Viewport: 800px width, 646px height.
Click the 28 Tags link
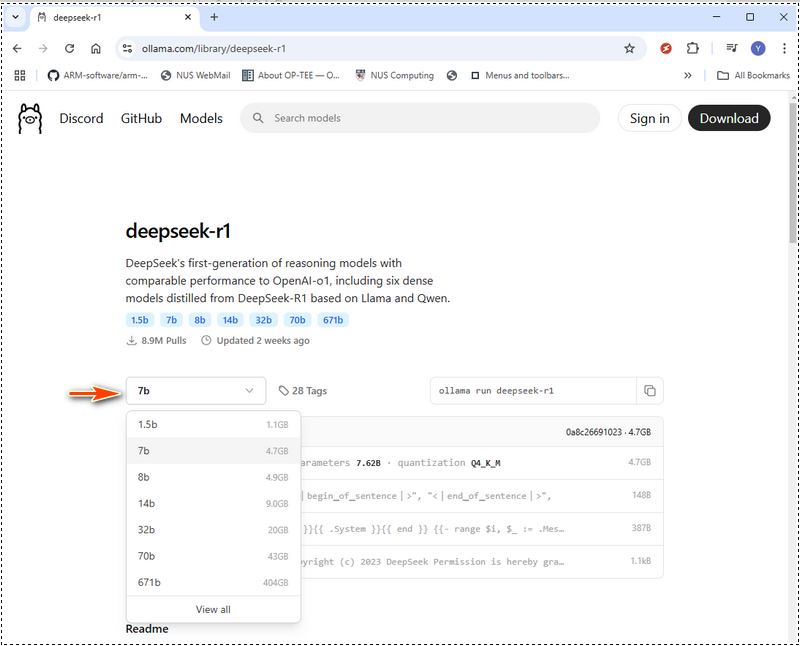[303, 391]
